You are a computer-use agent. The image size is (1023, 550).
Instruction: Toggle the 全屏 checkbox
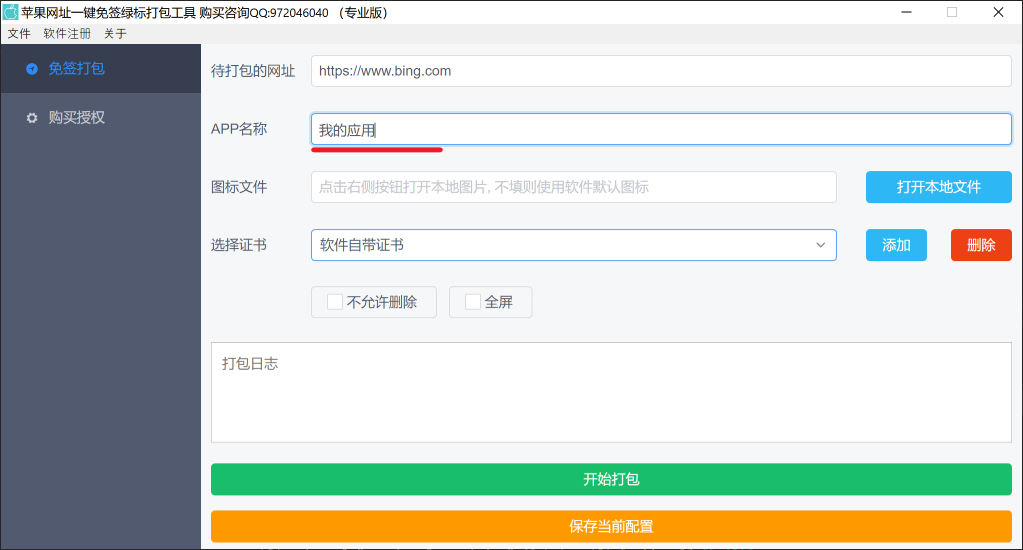[x=473, y=302]
